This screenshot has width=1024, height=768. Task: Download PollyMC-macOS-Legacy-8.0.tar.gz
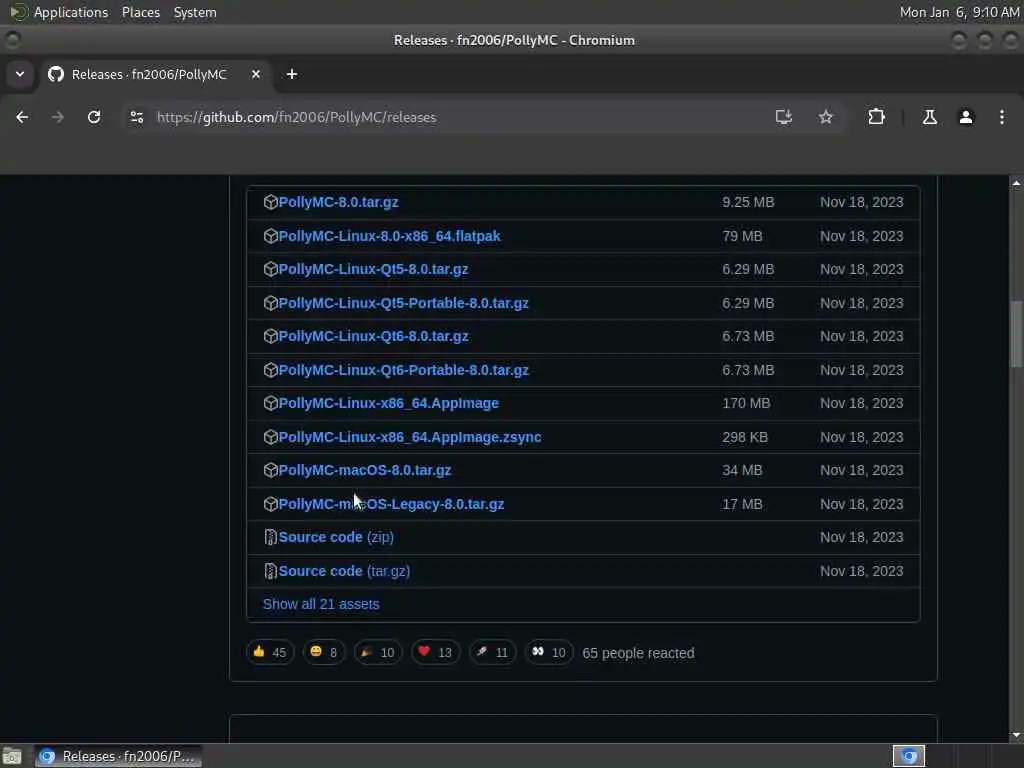tap(391, 504)
